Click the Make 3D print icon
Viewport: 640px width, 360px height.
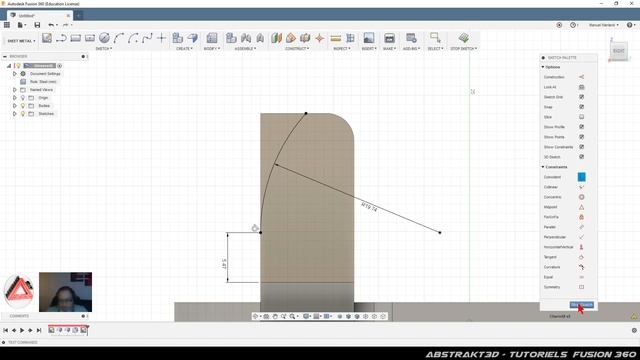point(389,38)
